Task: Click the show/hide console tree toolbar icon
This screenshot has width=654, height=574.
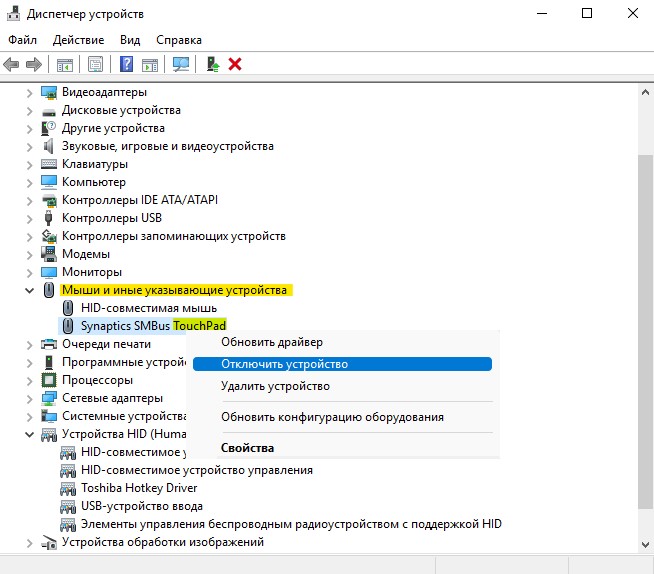Action: tap(65, 65)
